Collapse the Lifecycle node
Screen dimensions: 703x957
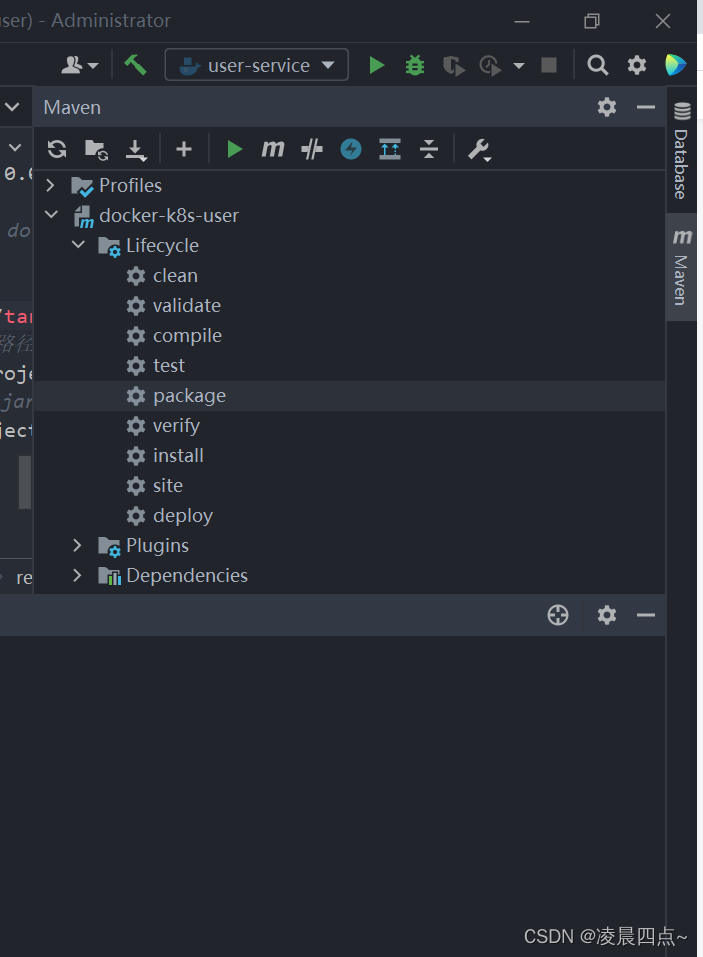(x=78, y=244)
